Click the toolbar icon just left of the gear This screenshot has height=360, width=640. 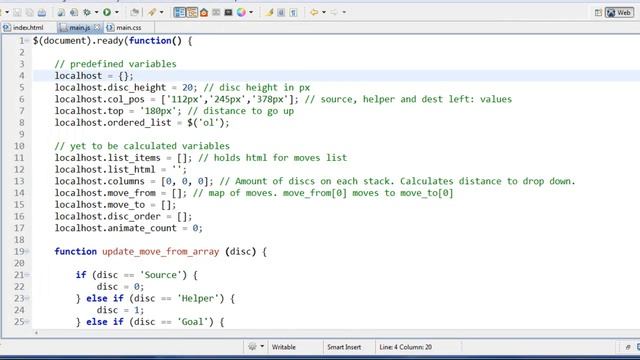click(x=74, y=13)
